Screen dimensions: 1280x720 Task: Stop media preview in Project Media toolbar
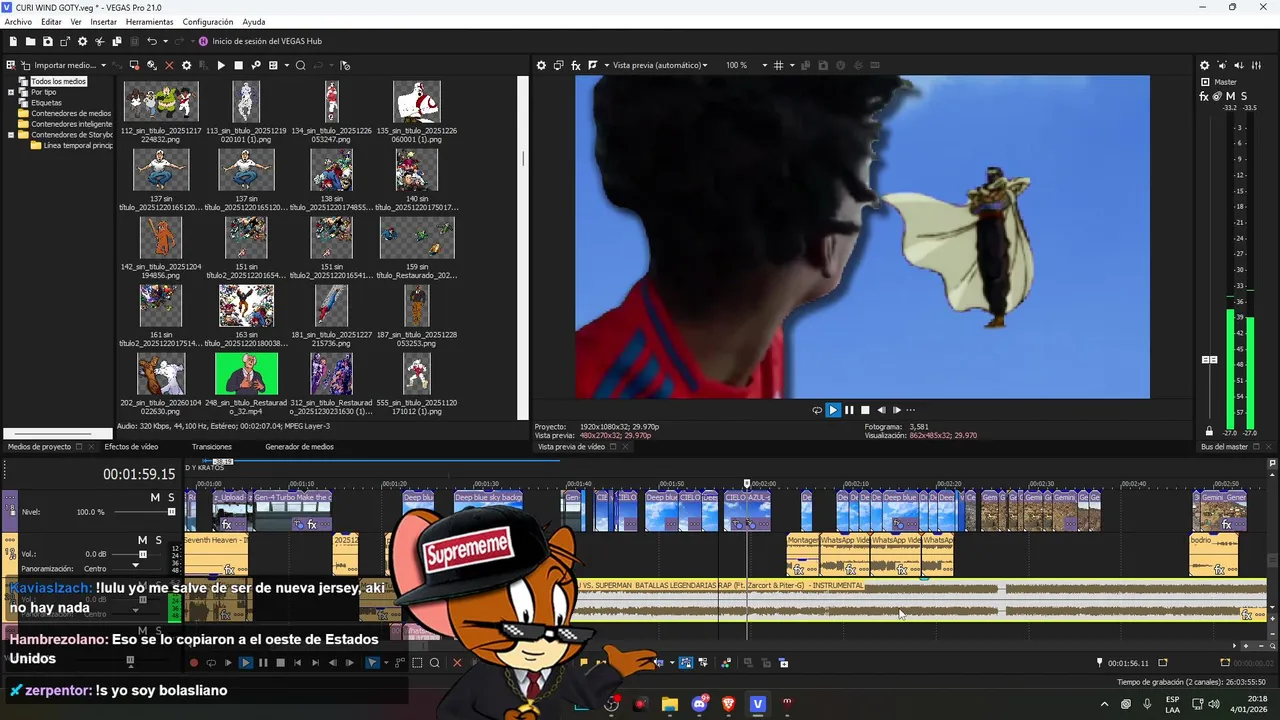click(238, 65)
